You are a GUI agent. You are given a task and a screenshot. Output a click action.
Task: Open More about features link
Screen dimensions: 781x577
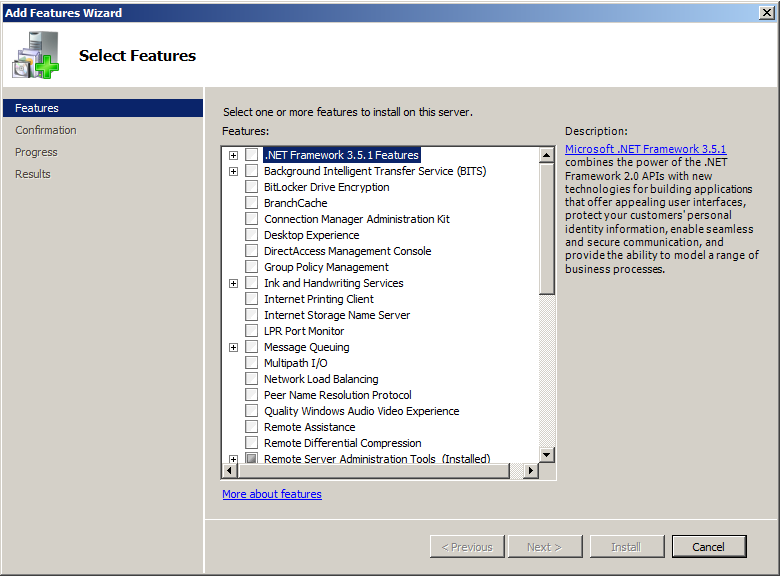tap(272, 494)
